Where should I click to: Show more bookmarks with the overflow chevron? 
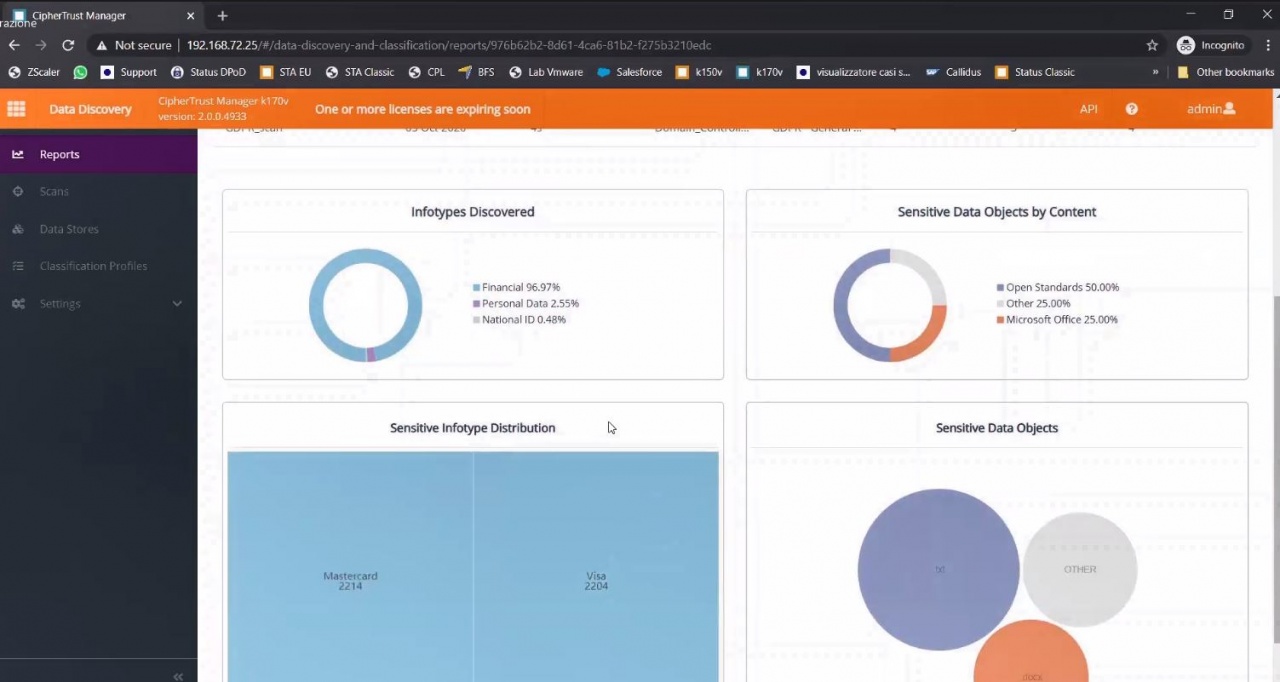point(1155,72)
